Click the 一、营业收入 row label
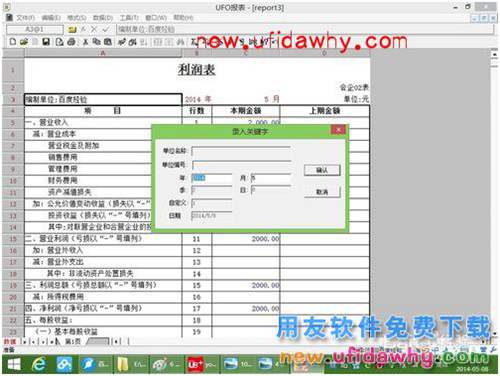The height and width of the screenshot is (376, 500). (47, 122)
